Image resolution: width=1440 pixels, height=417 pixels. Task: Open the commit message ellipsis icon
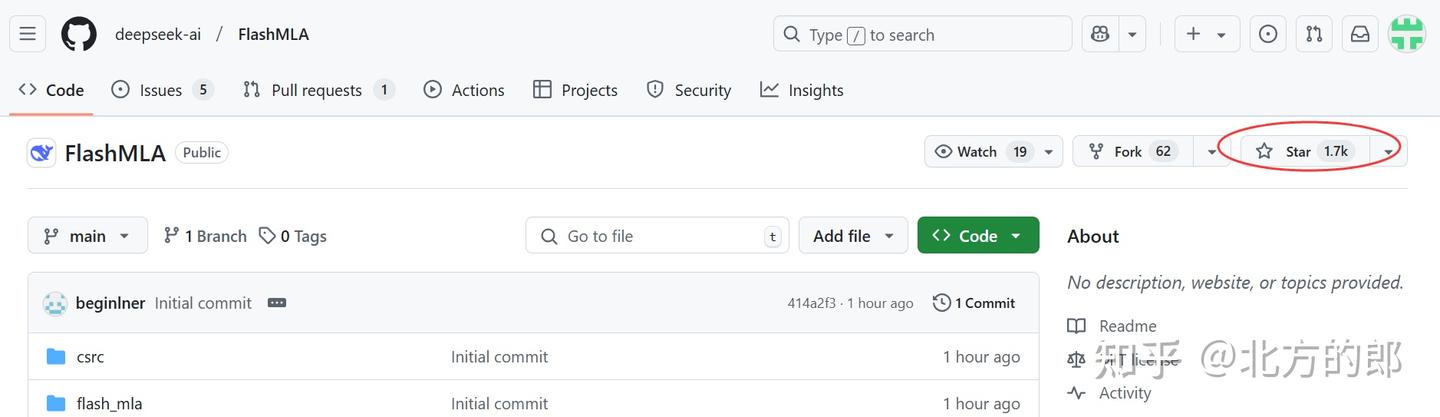pyautogui.click(x=277, y=303)
